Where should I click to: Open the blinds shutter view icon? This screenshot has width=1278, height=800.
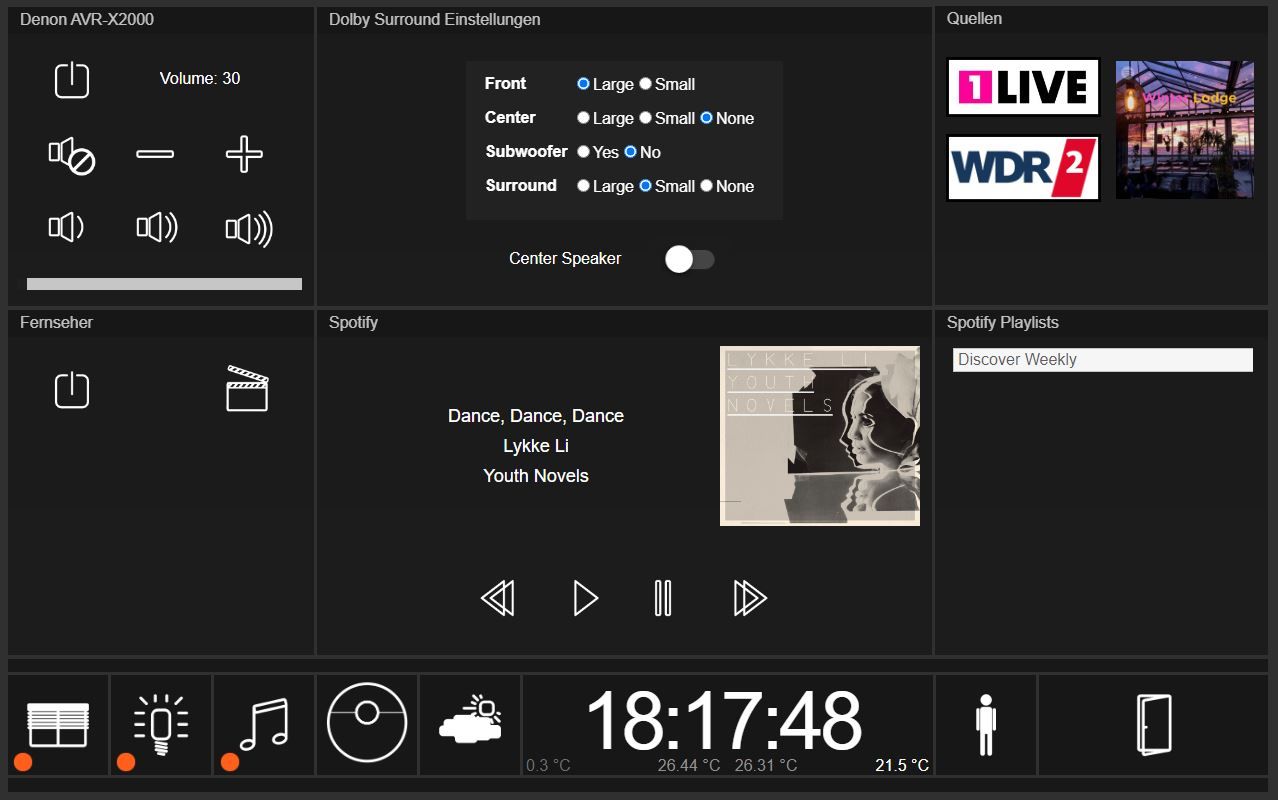click(x=58, y=725)
